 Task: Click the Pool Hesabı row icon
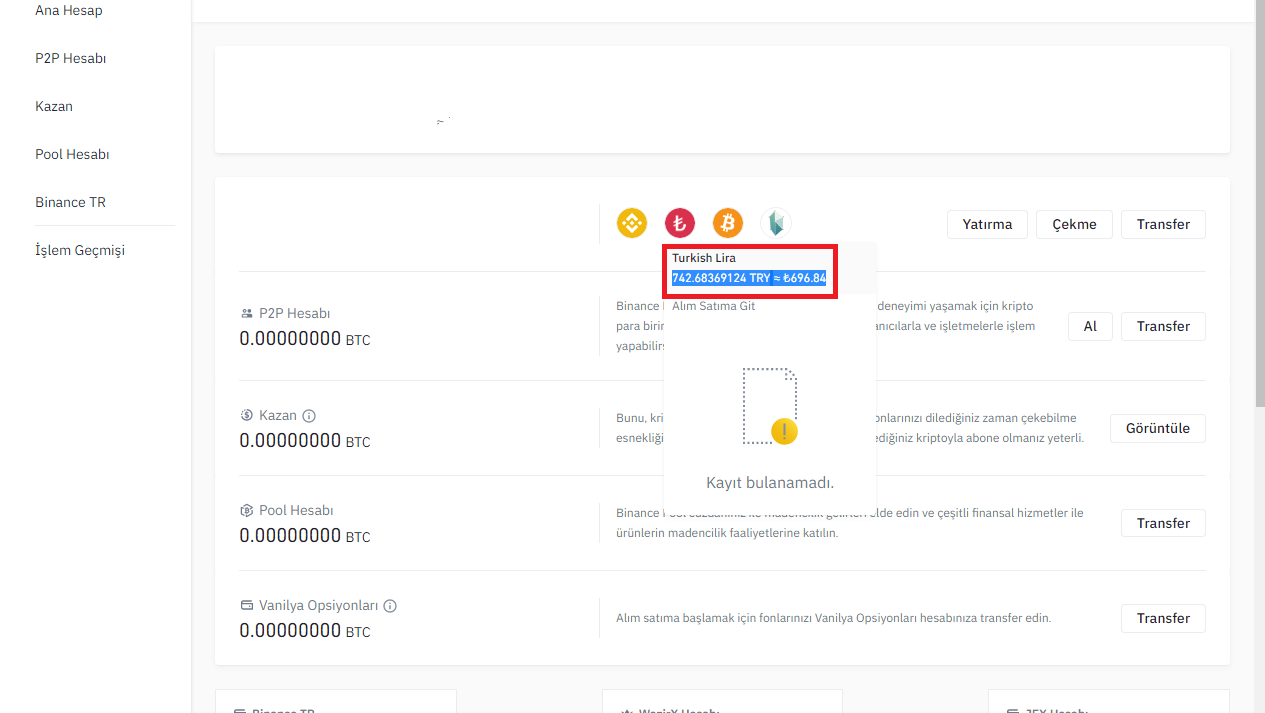pyautogui.click(x=246, y=510)
